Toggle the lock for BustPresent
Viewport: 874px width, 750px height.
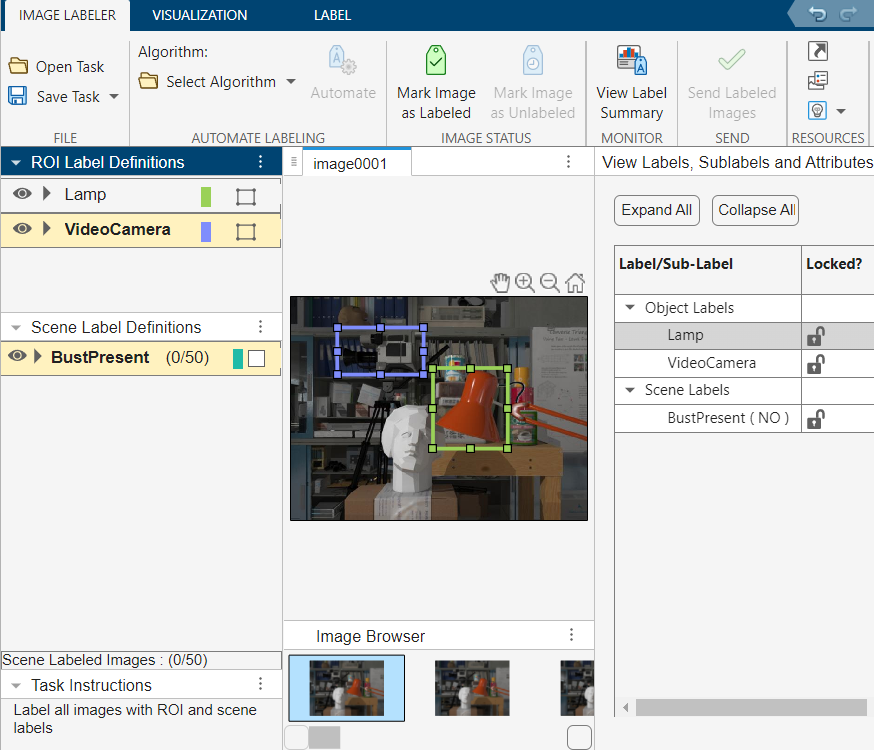tap(816, 418)
